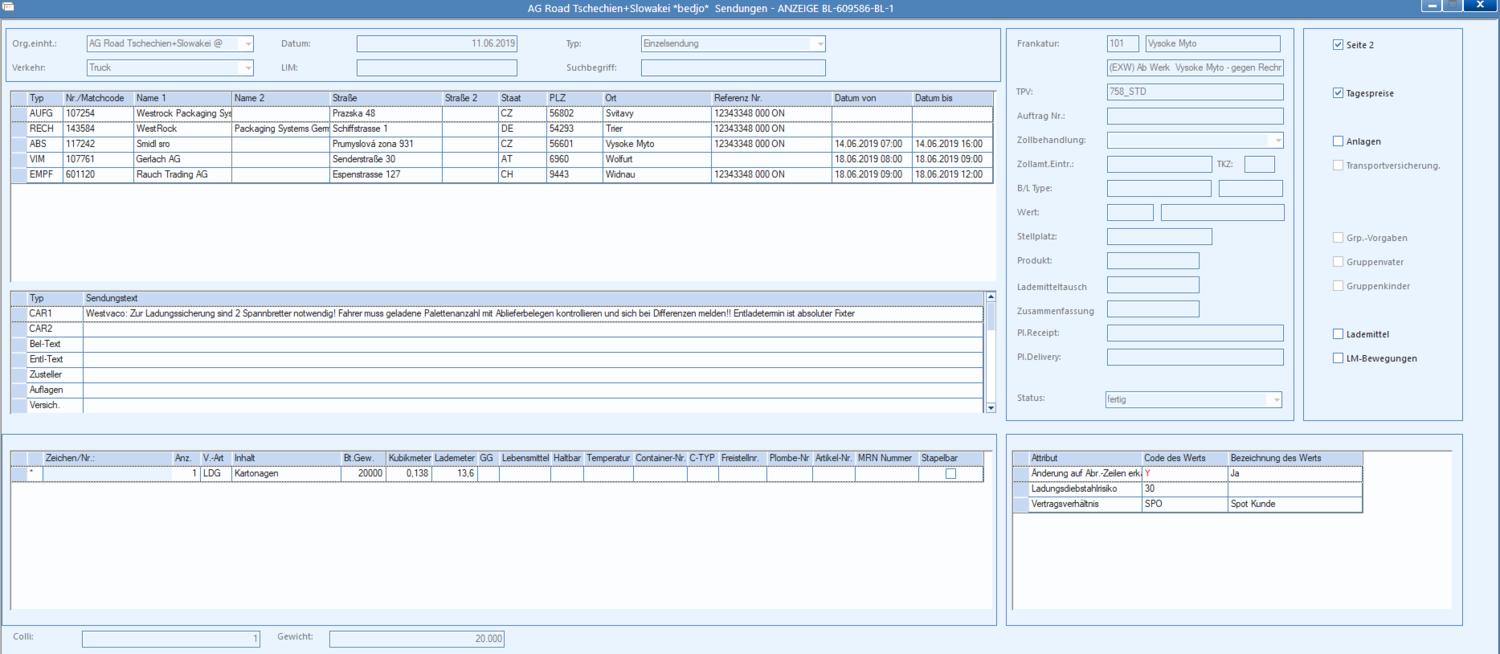This screenshot has width=1500, height=654.
Task: Click the Schiffstrasse 1 street cell
Action: (386, 129)
